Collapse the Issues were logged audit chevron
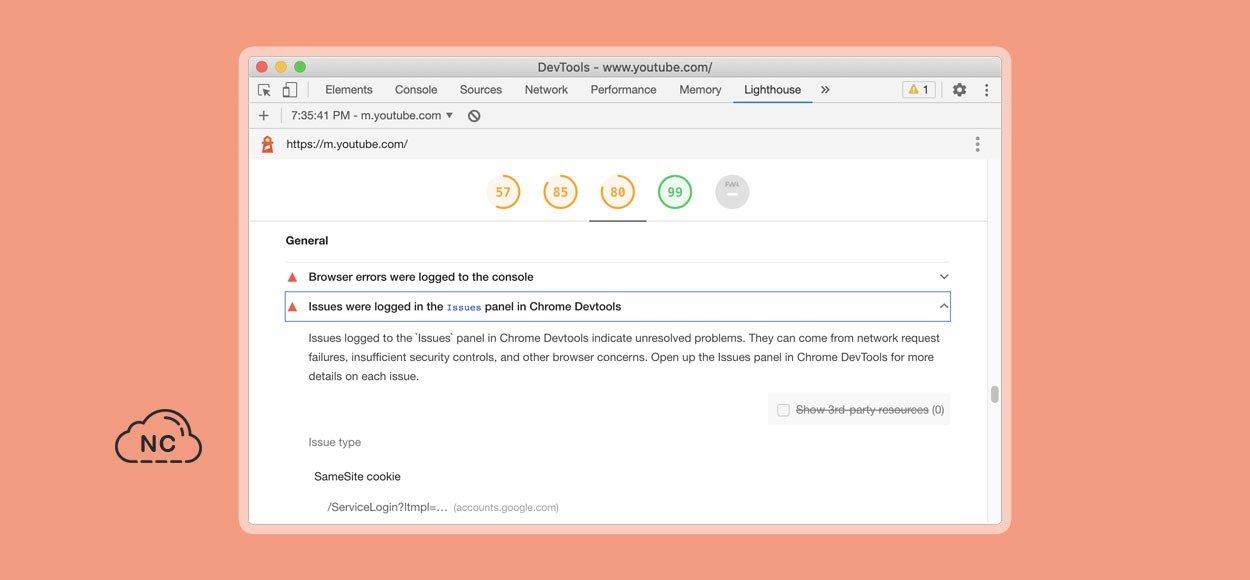1250x580 pixels. pyautogui.click(x=944, y=307)
